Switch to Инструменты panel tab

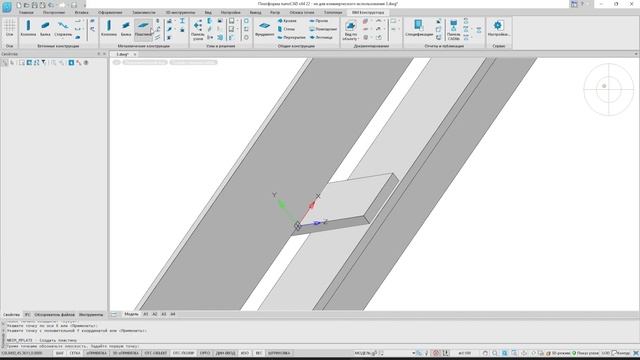(91, 315)
